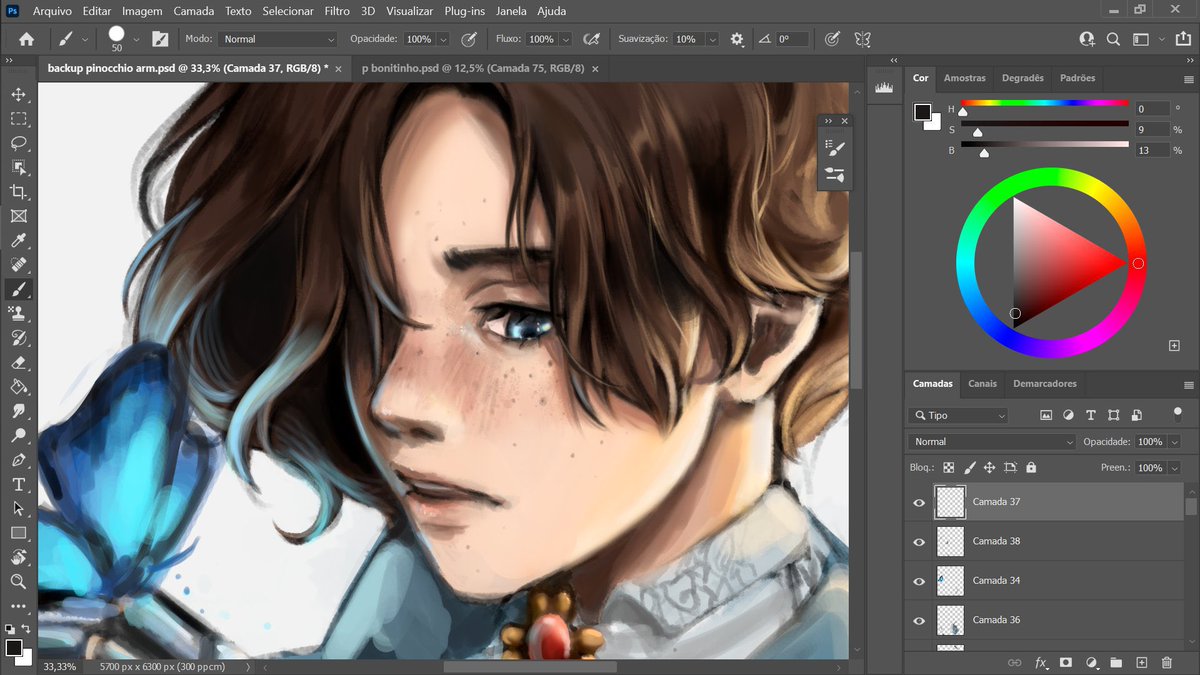Select the Object Selection tool
The height and width of the screenshot is (675, 1200).
point(18,167)
